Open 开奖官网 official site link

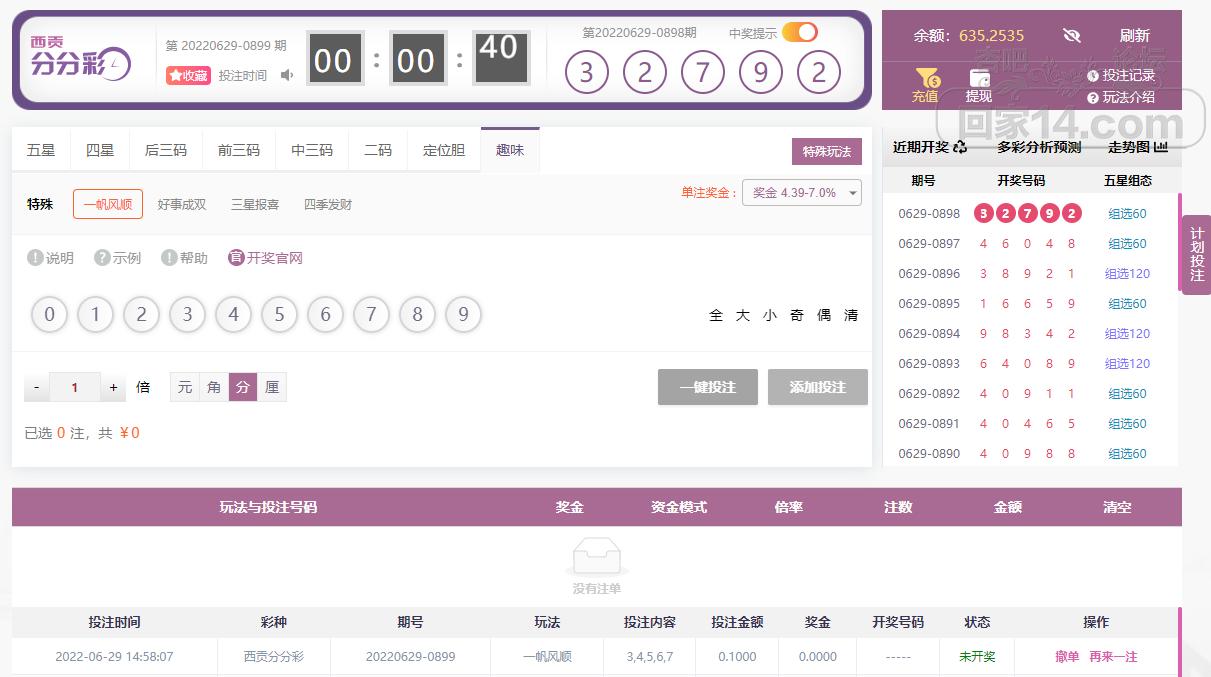pos(266,258)
